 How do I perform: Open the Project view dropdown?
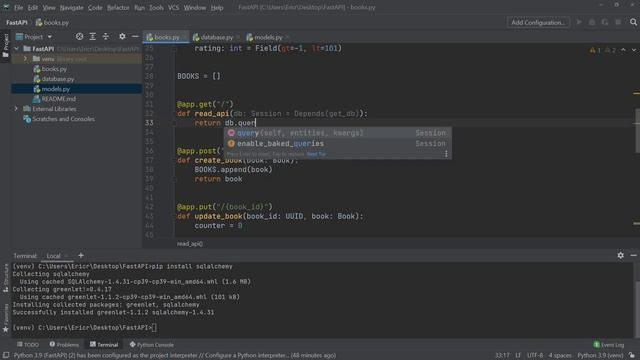click(34, 37)
